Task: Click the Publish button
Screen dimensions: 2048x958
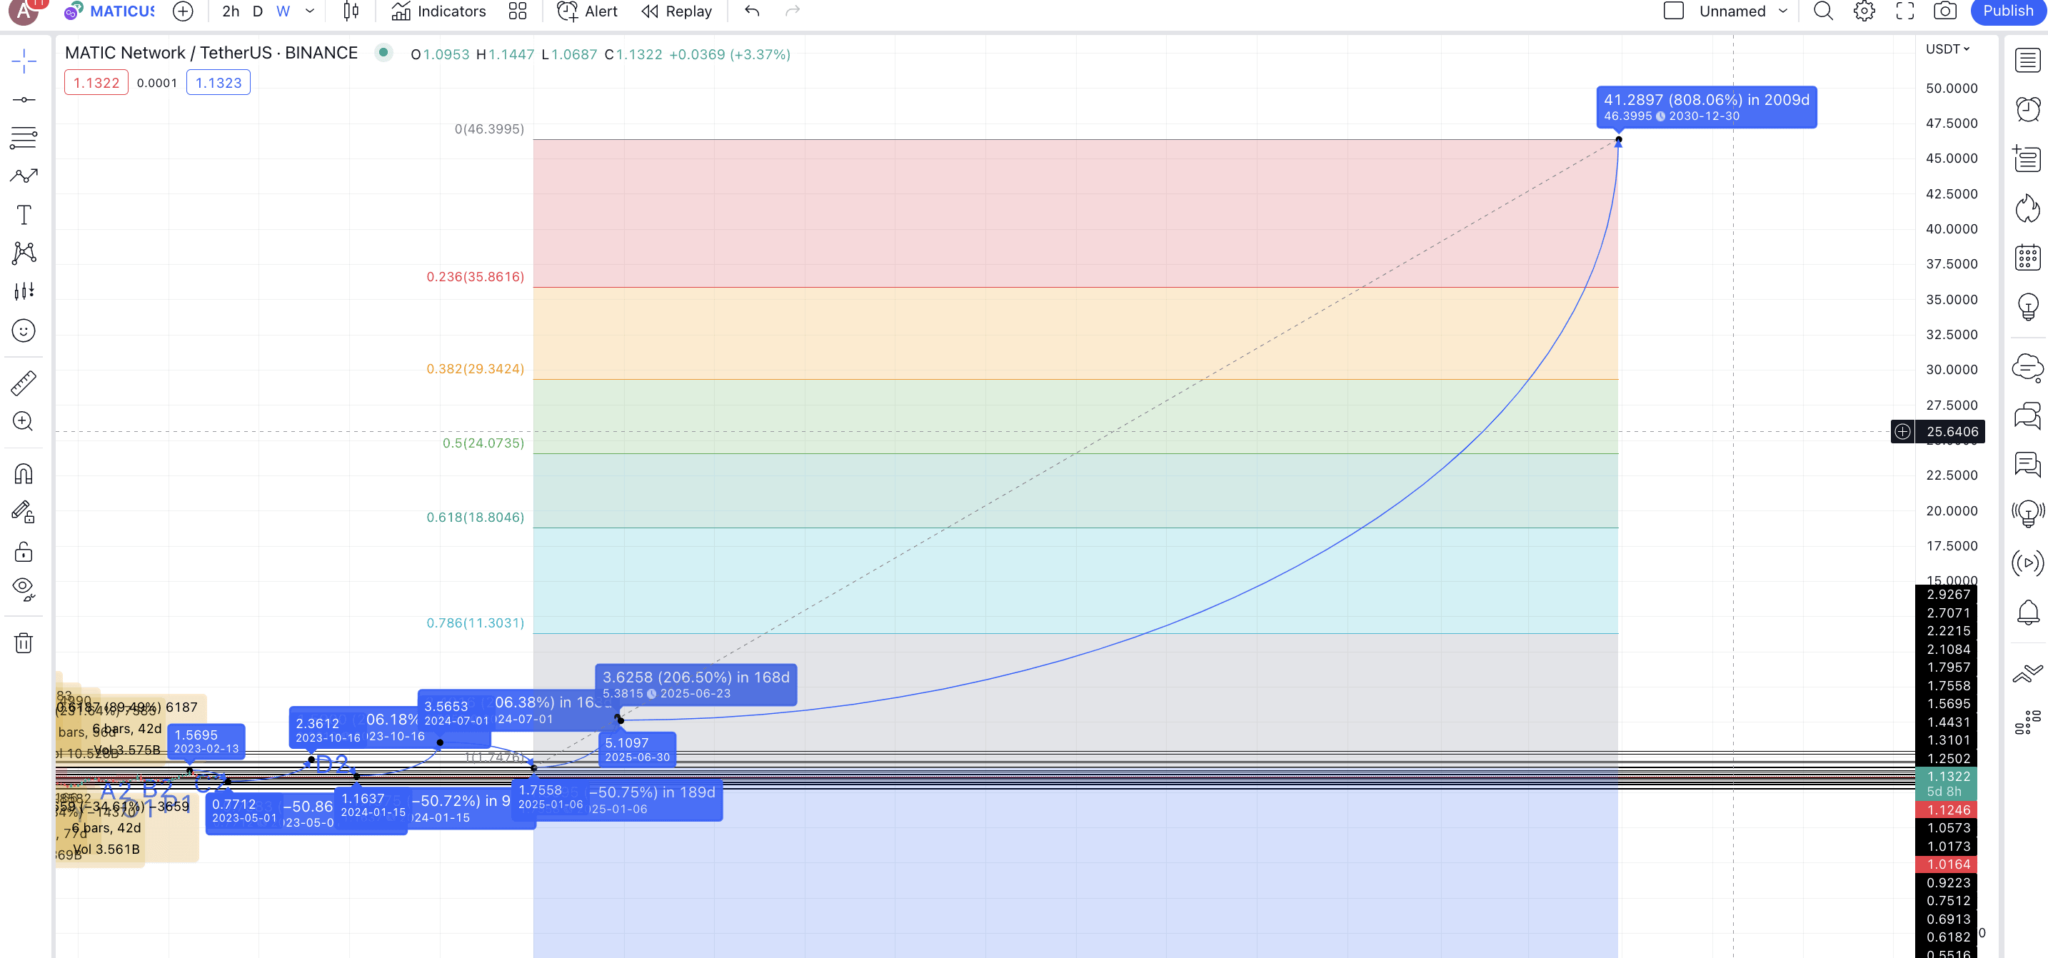Action: [x=2008, y=11]
